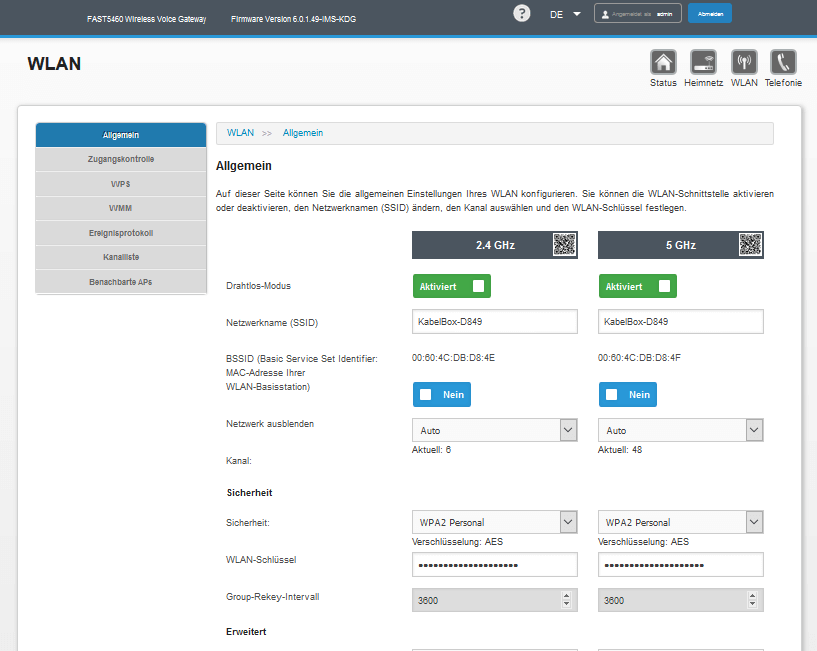The width and height of the screenshot is (817, 651).
Task: Show the 2.4 GHz QR code
Action: coord(565,244)
